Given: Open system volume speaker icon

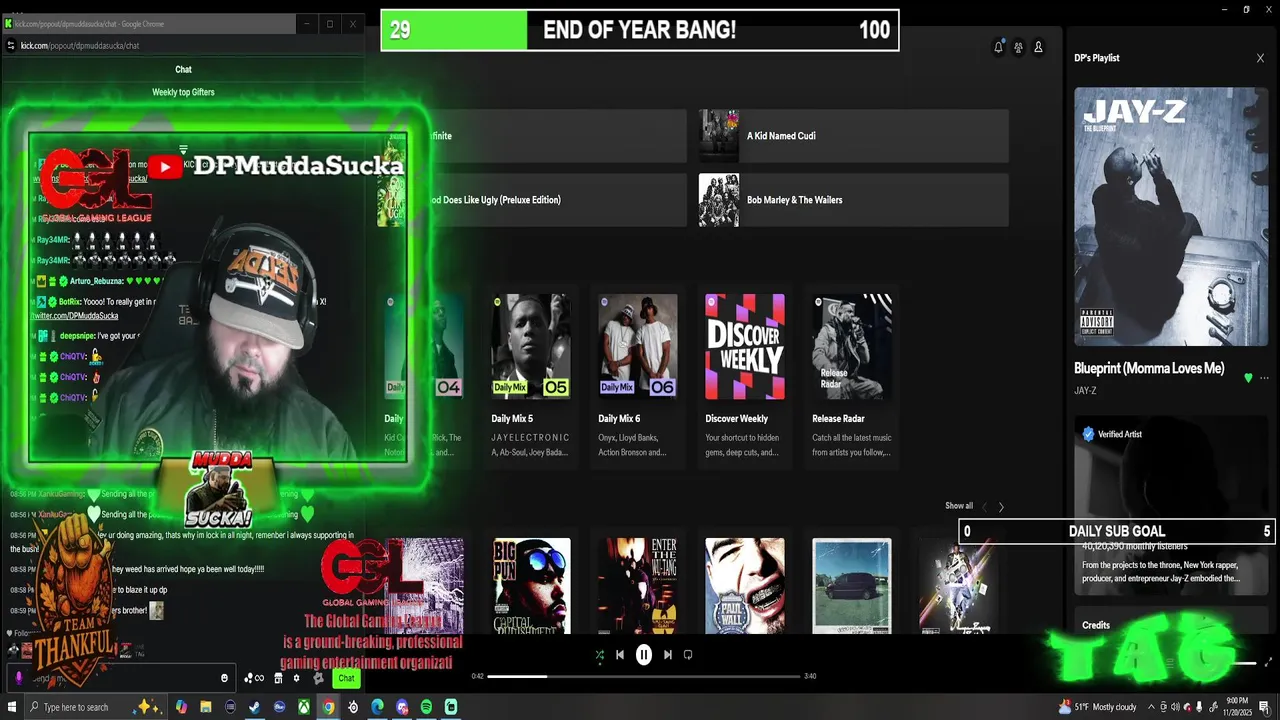Looking at the screenshot, I should coord(1175,707).
